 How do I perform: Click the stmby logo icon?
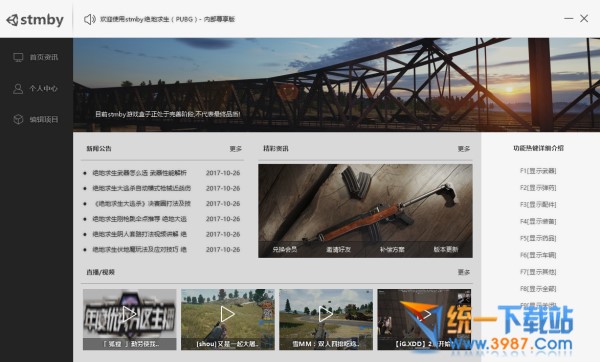[x=12, y=20]
